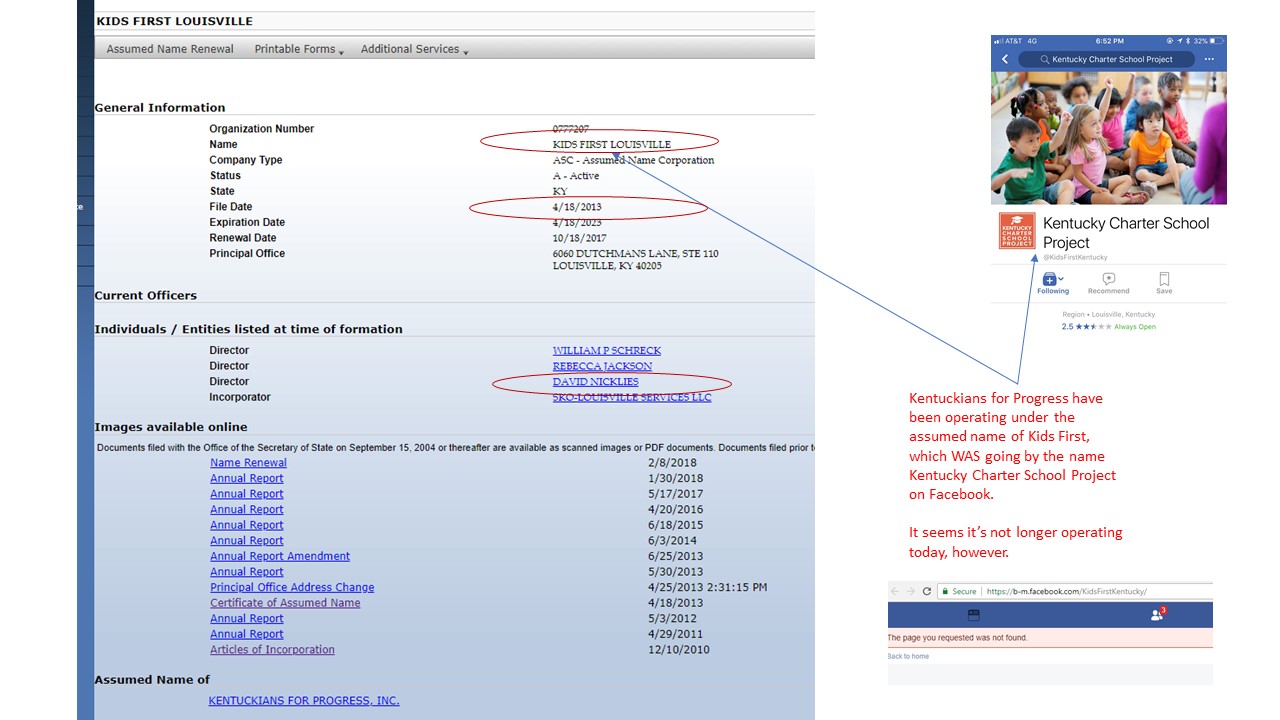This screenshot has width=1280, height=720.
Task: Open the Assumed Name Renewal menu item
Action: tap(170, 49)
